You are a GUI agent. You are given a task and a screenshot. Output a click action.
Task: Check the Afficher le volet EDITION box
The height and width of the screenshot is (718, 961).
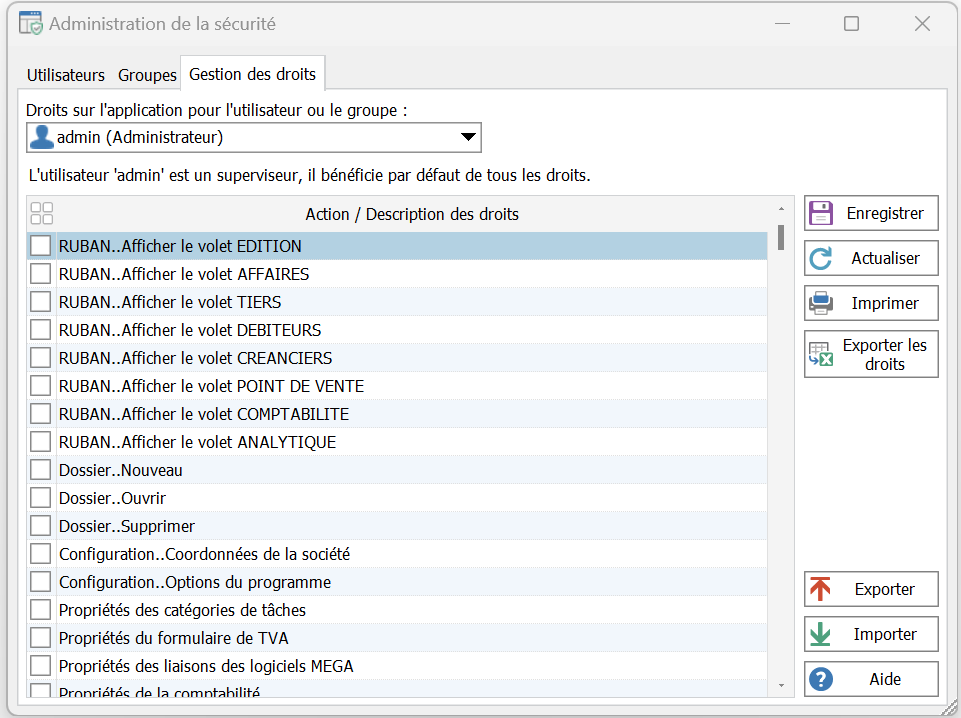40,246
